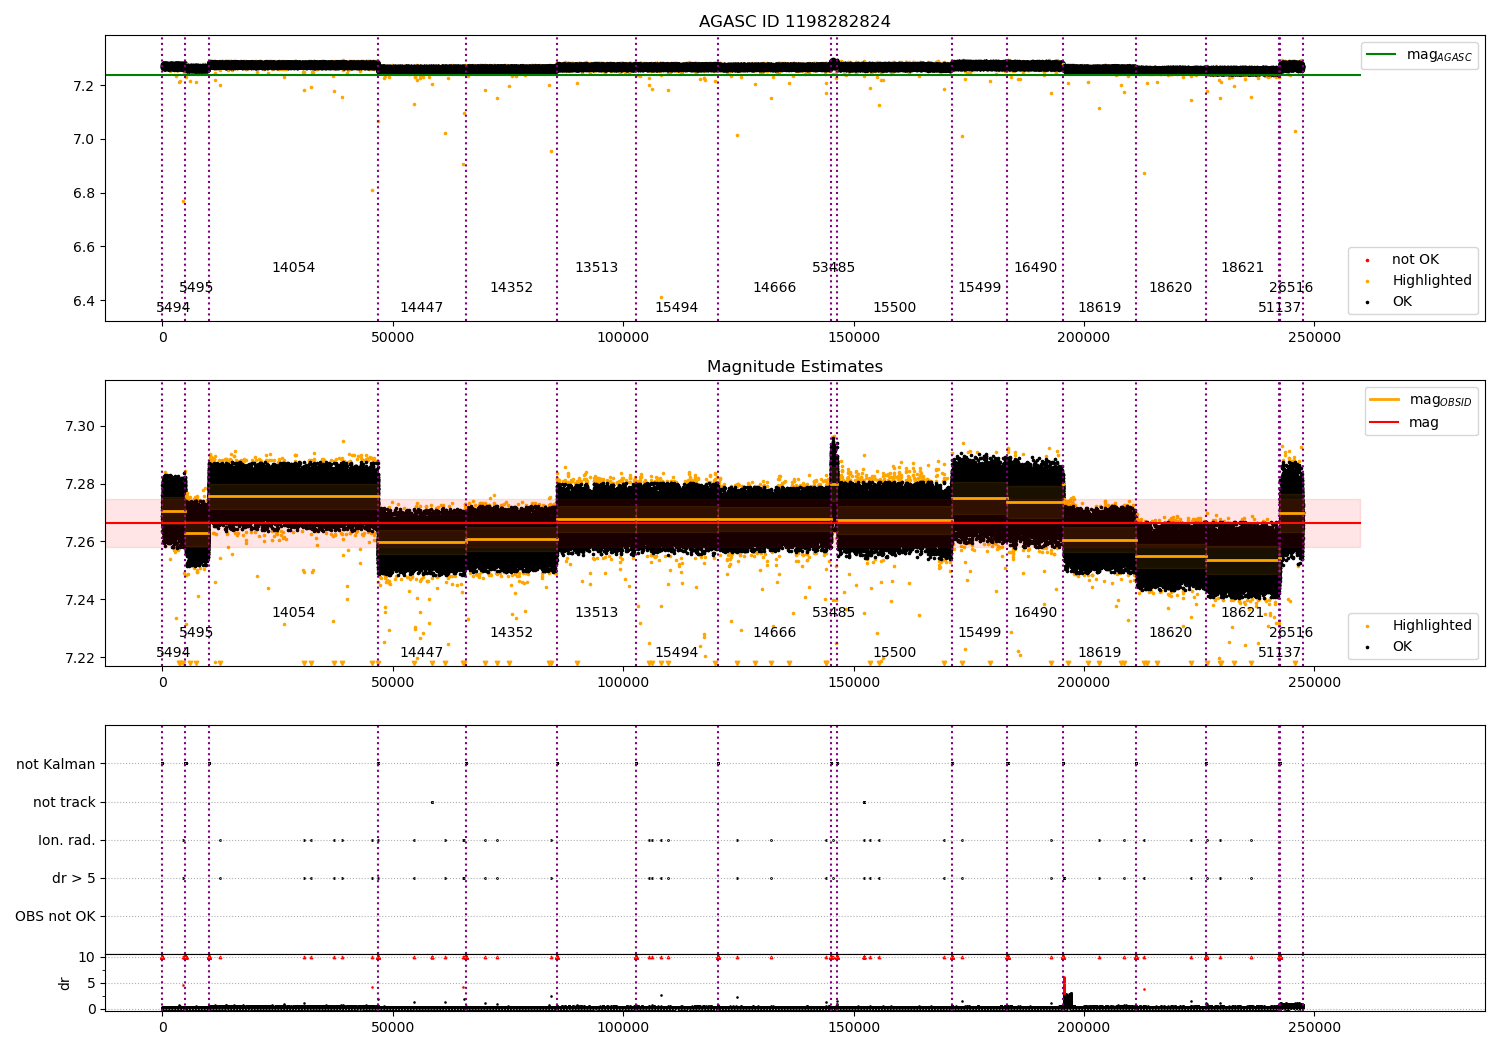
Task: Click OBSID label 15500 in AGASC plot
Action: tap(894, 308)
